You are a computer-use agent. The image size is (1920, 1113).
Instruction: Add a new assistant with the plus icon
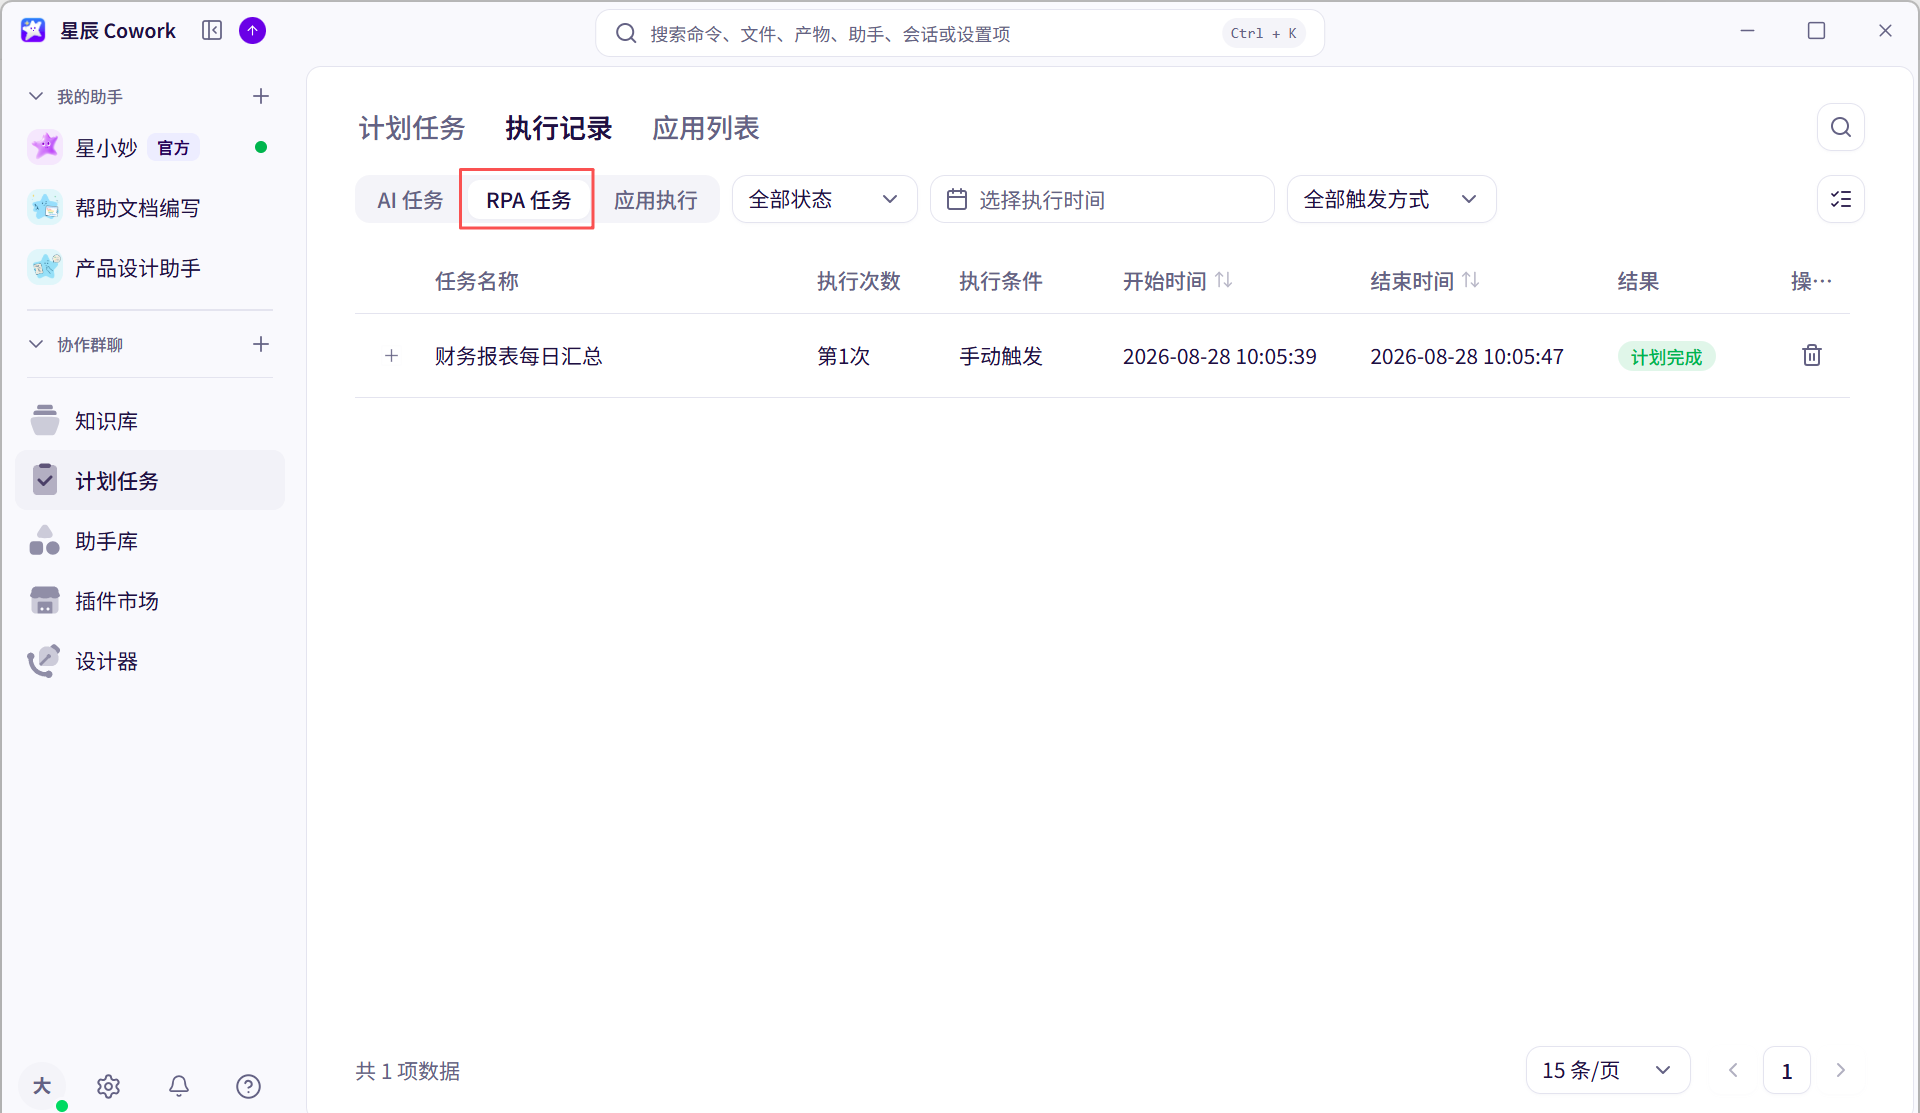pos(261,96)
